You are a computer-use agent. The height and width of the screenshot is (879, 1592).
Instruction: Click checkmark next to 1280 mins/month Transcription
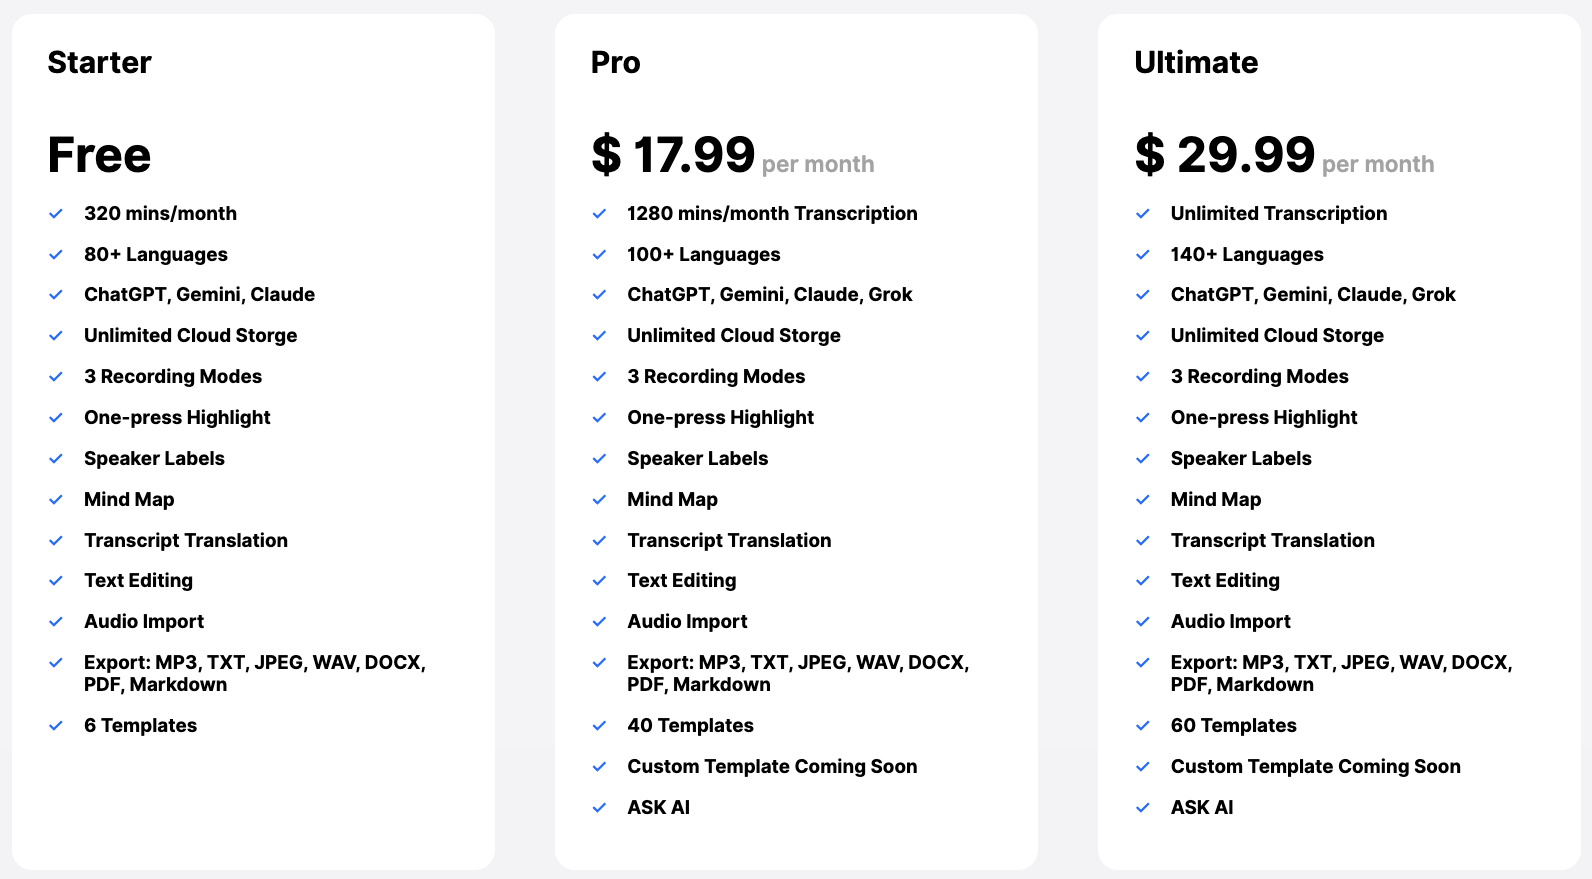(599, 214)
